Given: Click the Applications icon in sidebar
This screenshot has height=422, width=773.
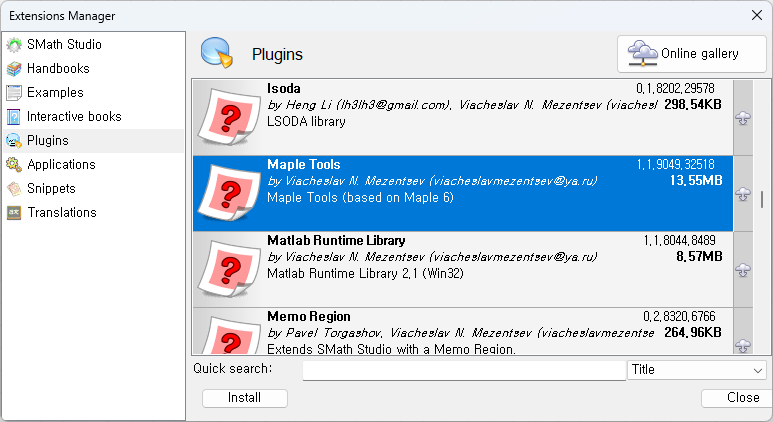Looking at the screenshot, I should click(14, 165).
